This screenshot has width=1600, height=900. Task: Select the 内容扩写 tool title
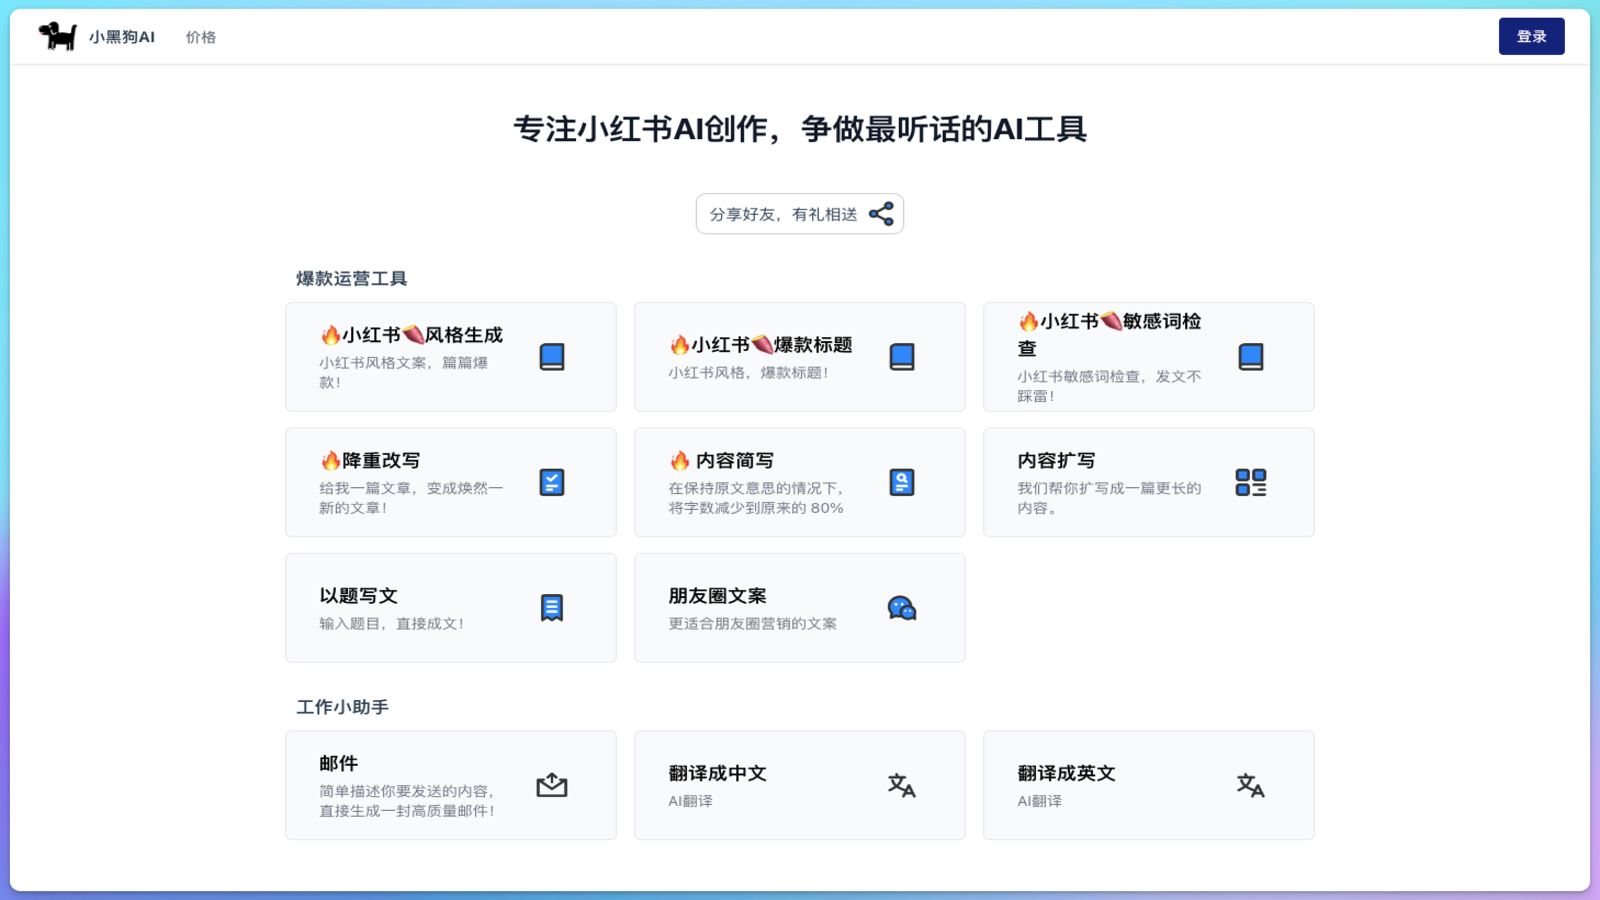pyautogui.click(x=1056, y=460)
